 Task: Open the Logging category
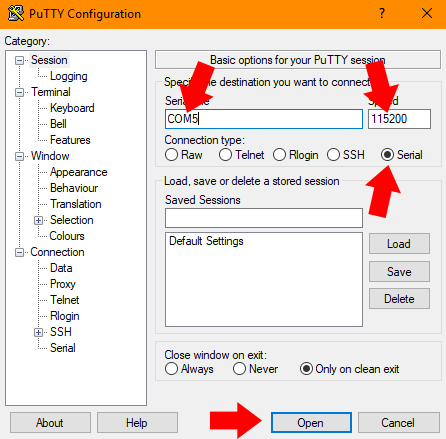click(69, 76)
